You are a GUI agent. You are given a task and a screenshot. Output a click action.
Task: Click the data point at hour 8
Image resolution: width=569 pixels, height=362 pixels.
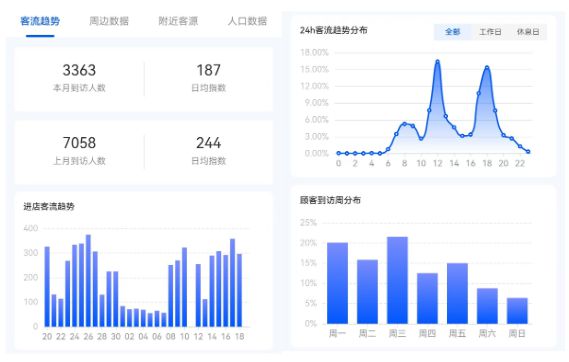pos(405,124)
